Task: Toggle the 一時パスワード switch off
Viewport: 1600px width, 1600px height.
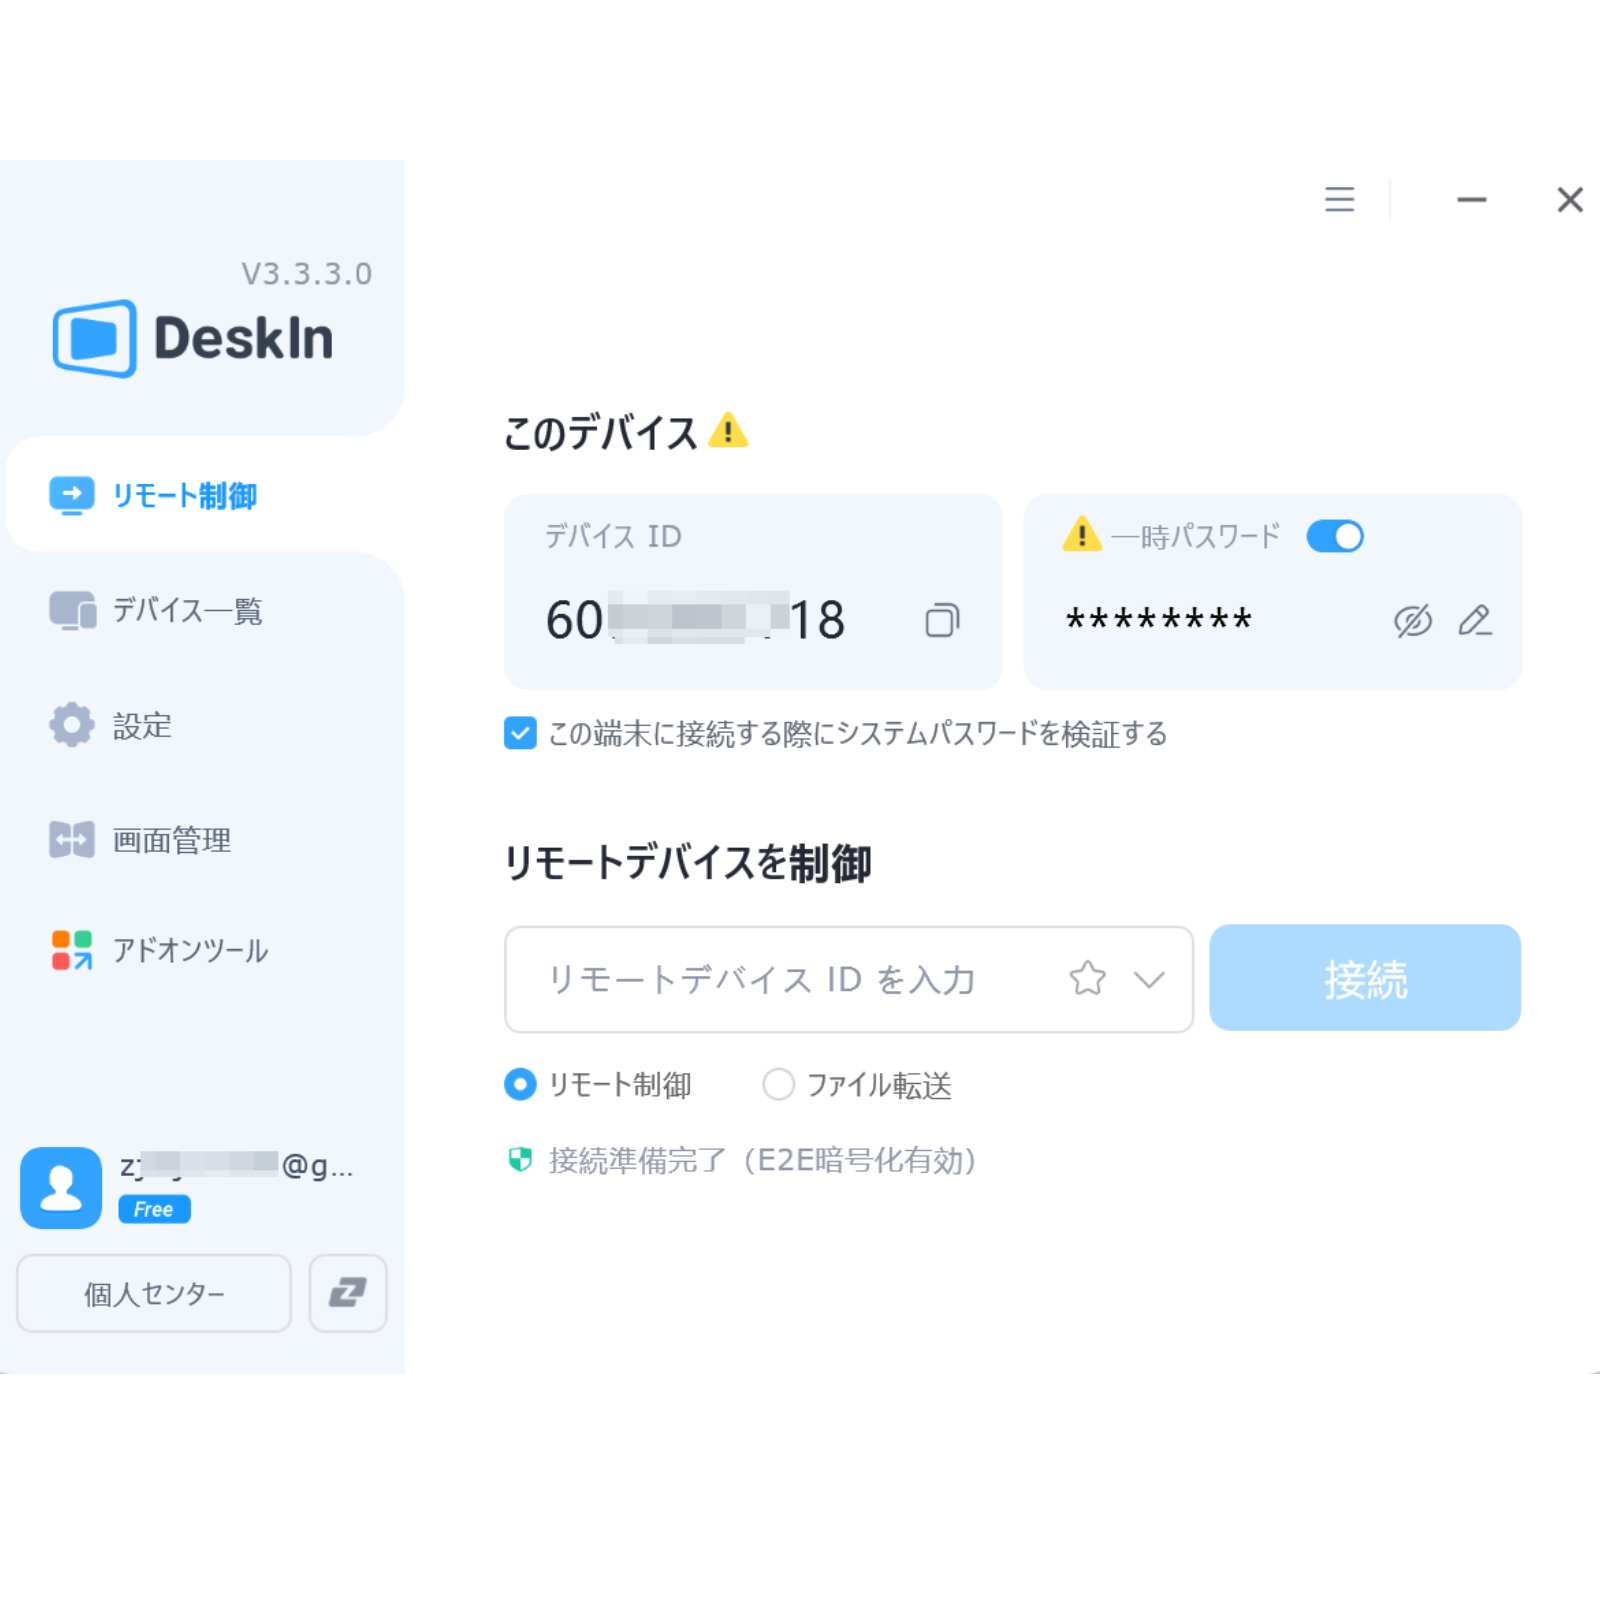Action: tap(1334, 536)
